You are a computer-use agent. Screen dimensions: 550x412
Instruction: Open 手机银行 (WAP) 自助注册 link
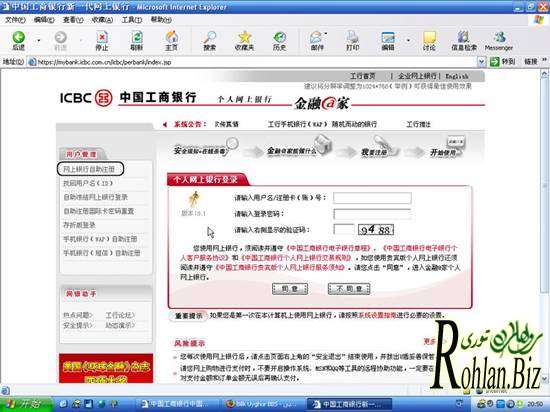coord(100,239)
